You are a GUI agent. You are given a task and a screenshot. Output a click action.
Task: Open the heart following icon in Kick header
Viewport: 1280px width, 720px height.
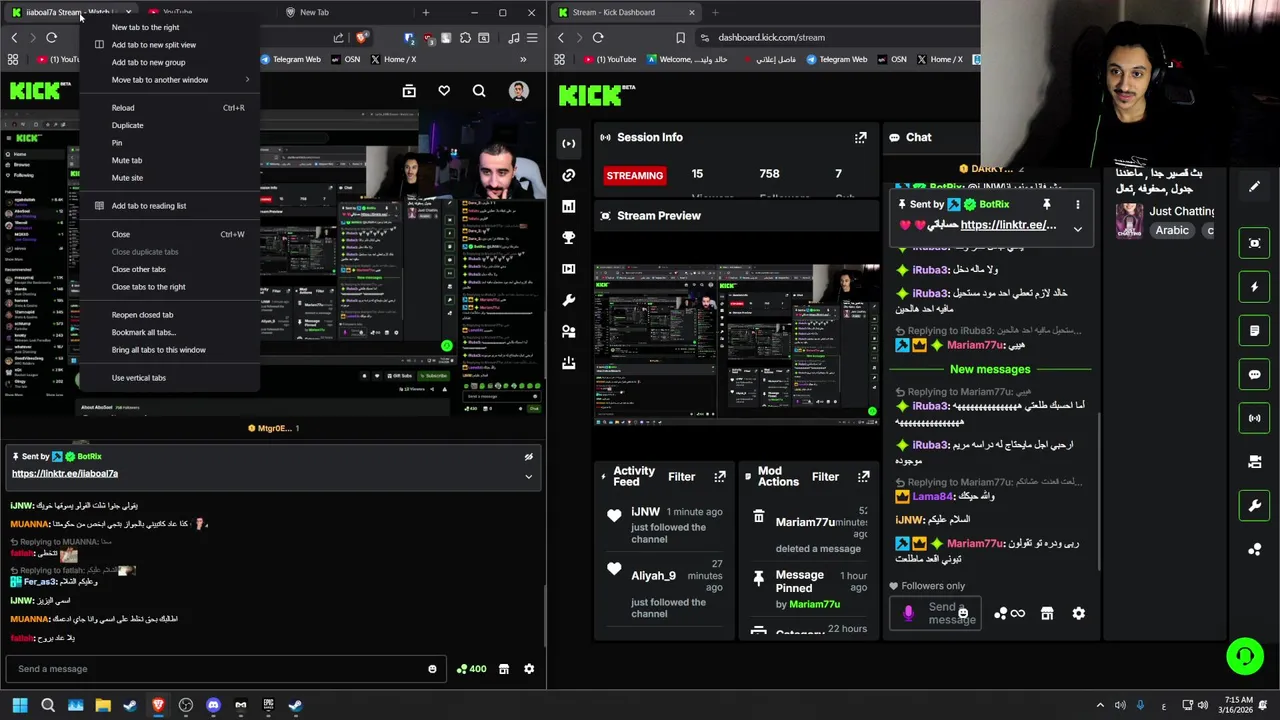tap(444, 91)
